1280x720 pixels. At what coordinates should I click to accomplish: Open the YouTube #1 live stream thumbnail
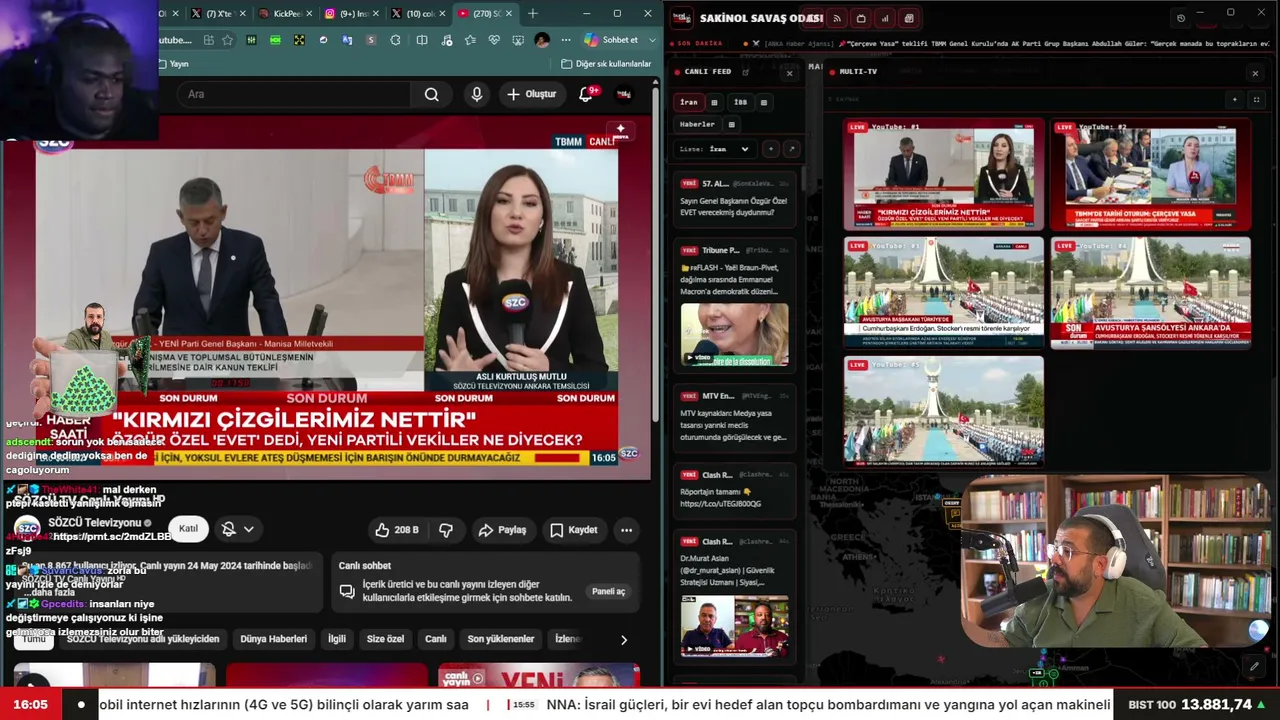pyautogui.click(x=944, y=175)
